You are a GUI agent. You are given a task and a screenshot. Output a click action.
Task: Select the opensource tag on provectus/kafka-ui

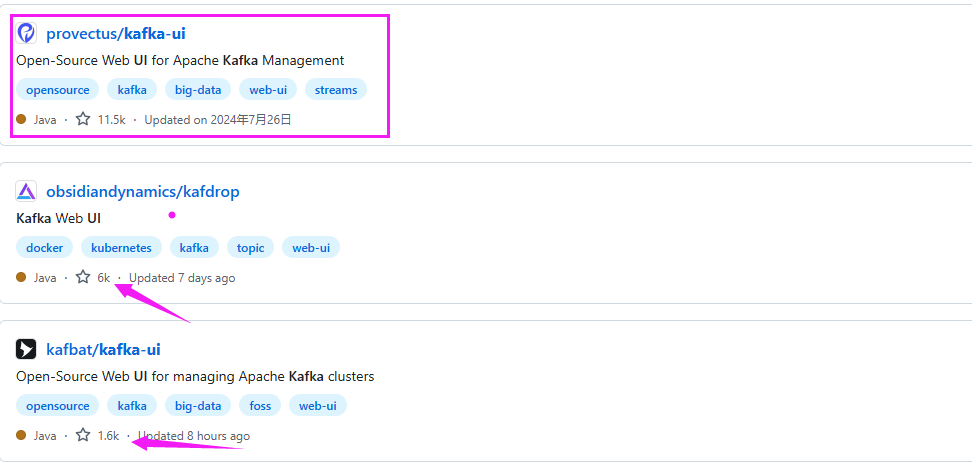tap(58, 90)
